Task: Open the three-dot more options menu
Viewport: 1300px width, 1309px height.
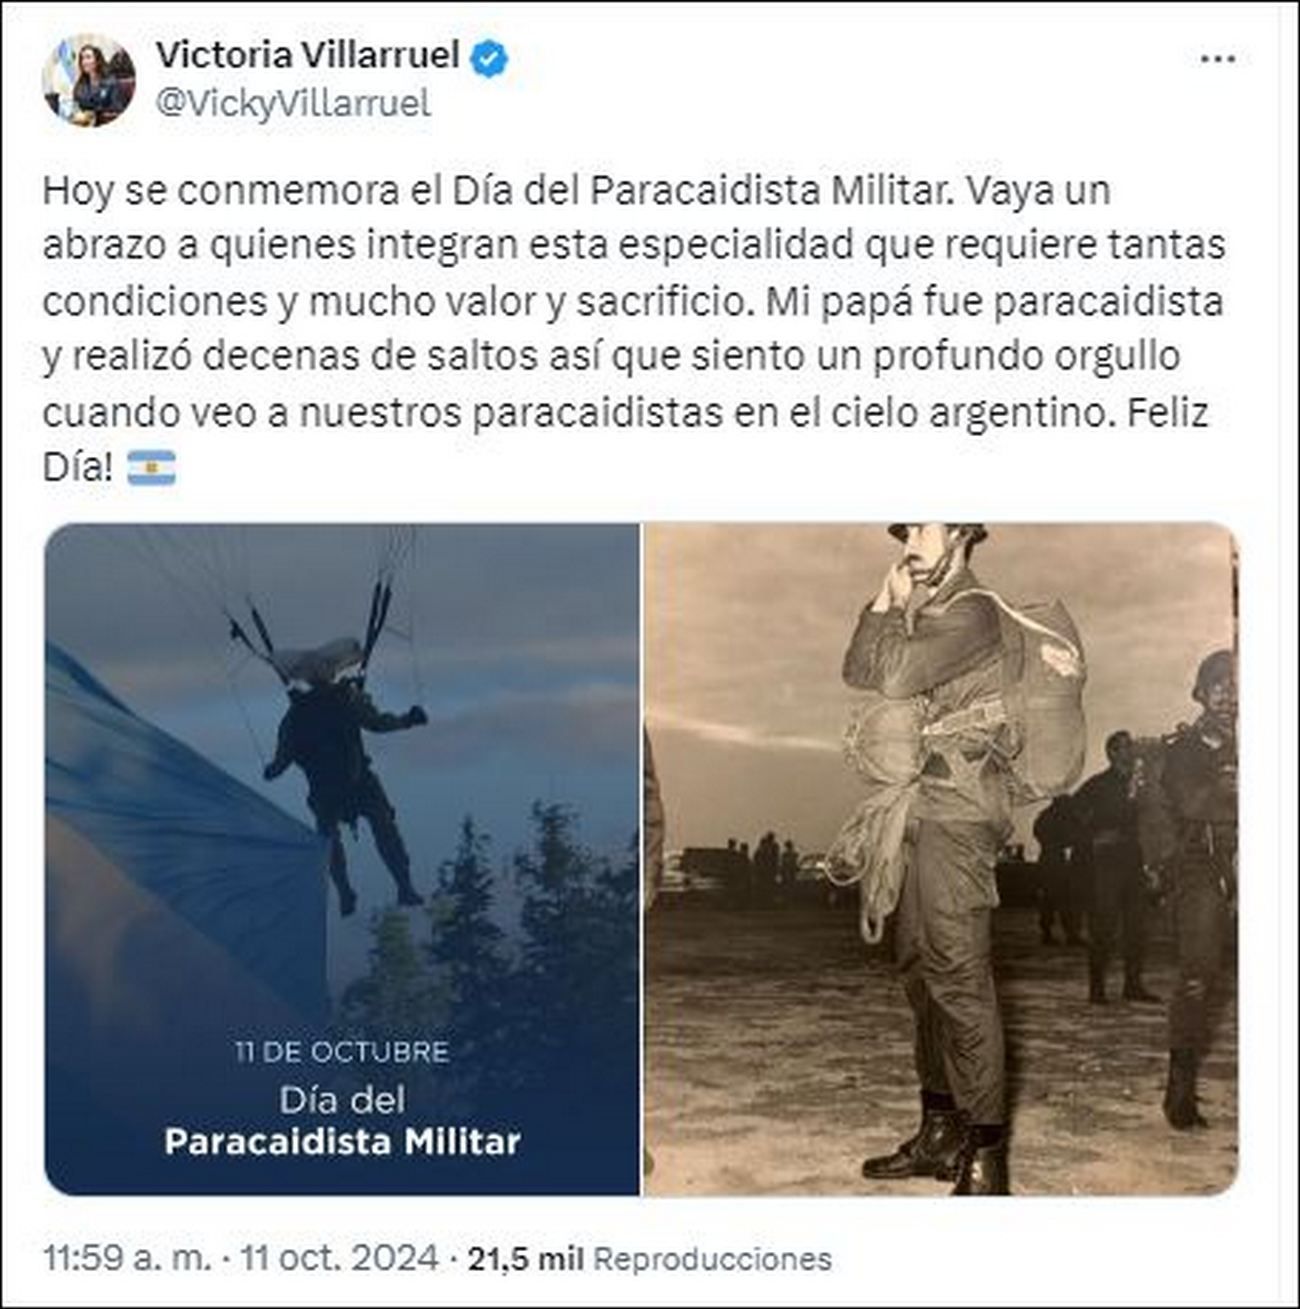Action: (x=1217, y=60)
